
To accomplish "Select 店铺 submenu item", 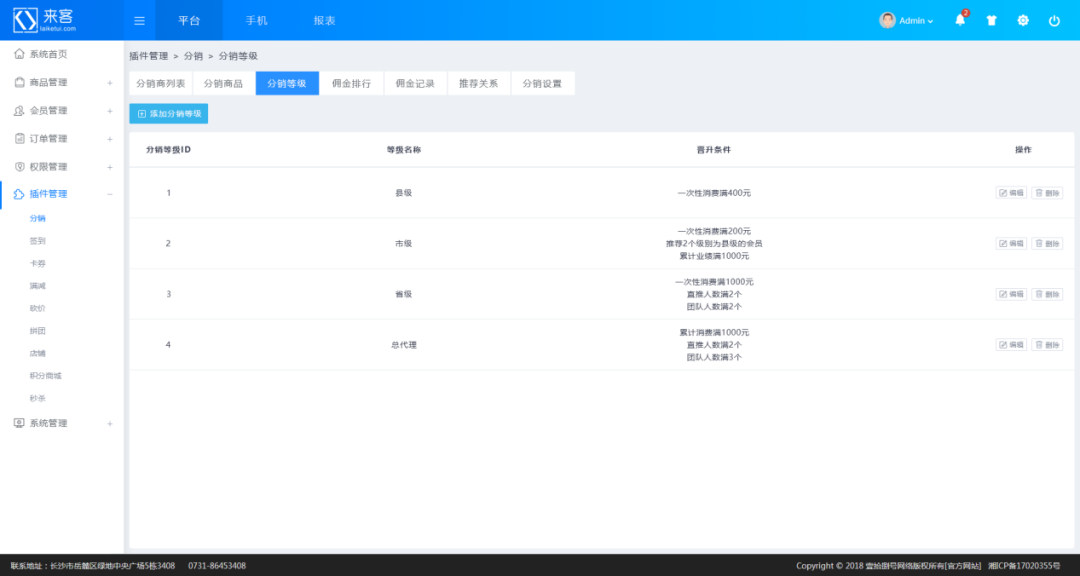I will (37, 353).
